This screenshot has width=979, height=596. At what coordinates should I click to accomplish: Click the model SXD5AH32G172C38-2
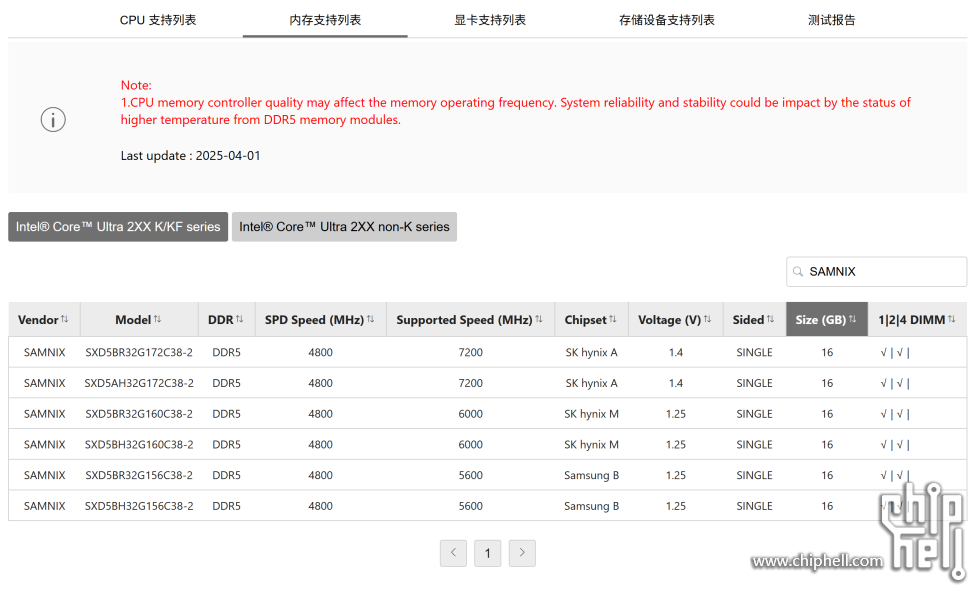139,383
